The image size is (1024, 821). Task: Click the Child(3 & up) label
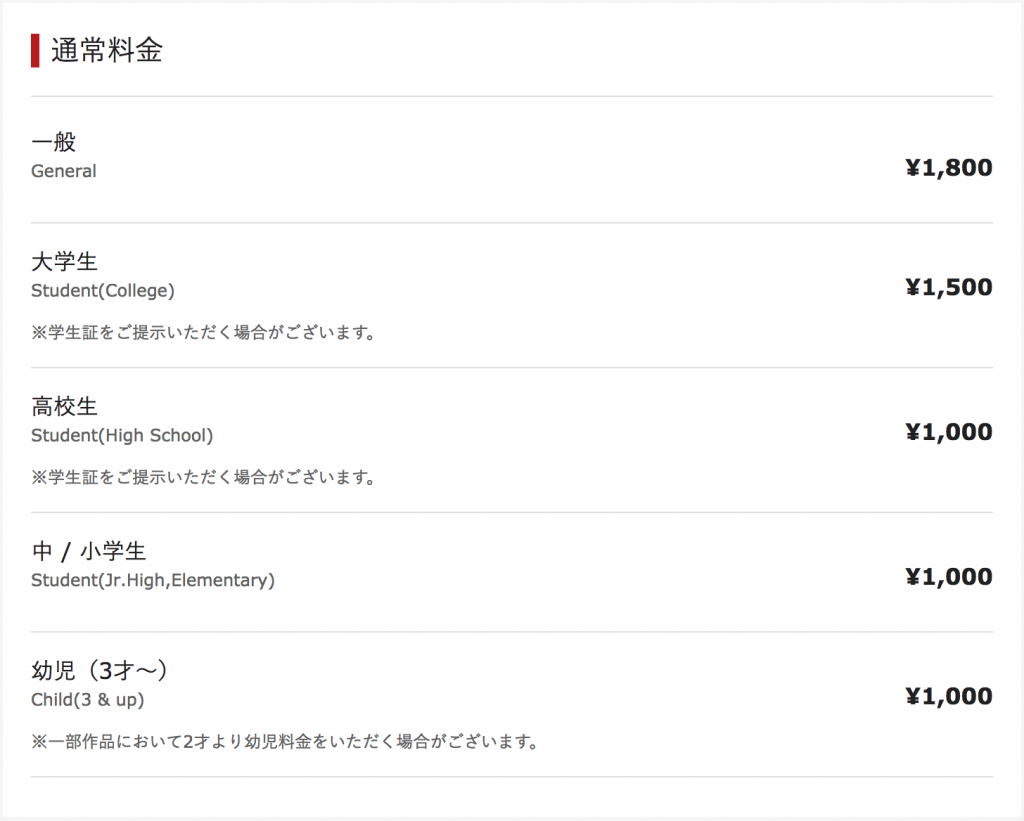coord(94,700)
